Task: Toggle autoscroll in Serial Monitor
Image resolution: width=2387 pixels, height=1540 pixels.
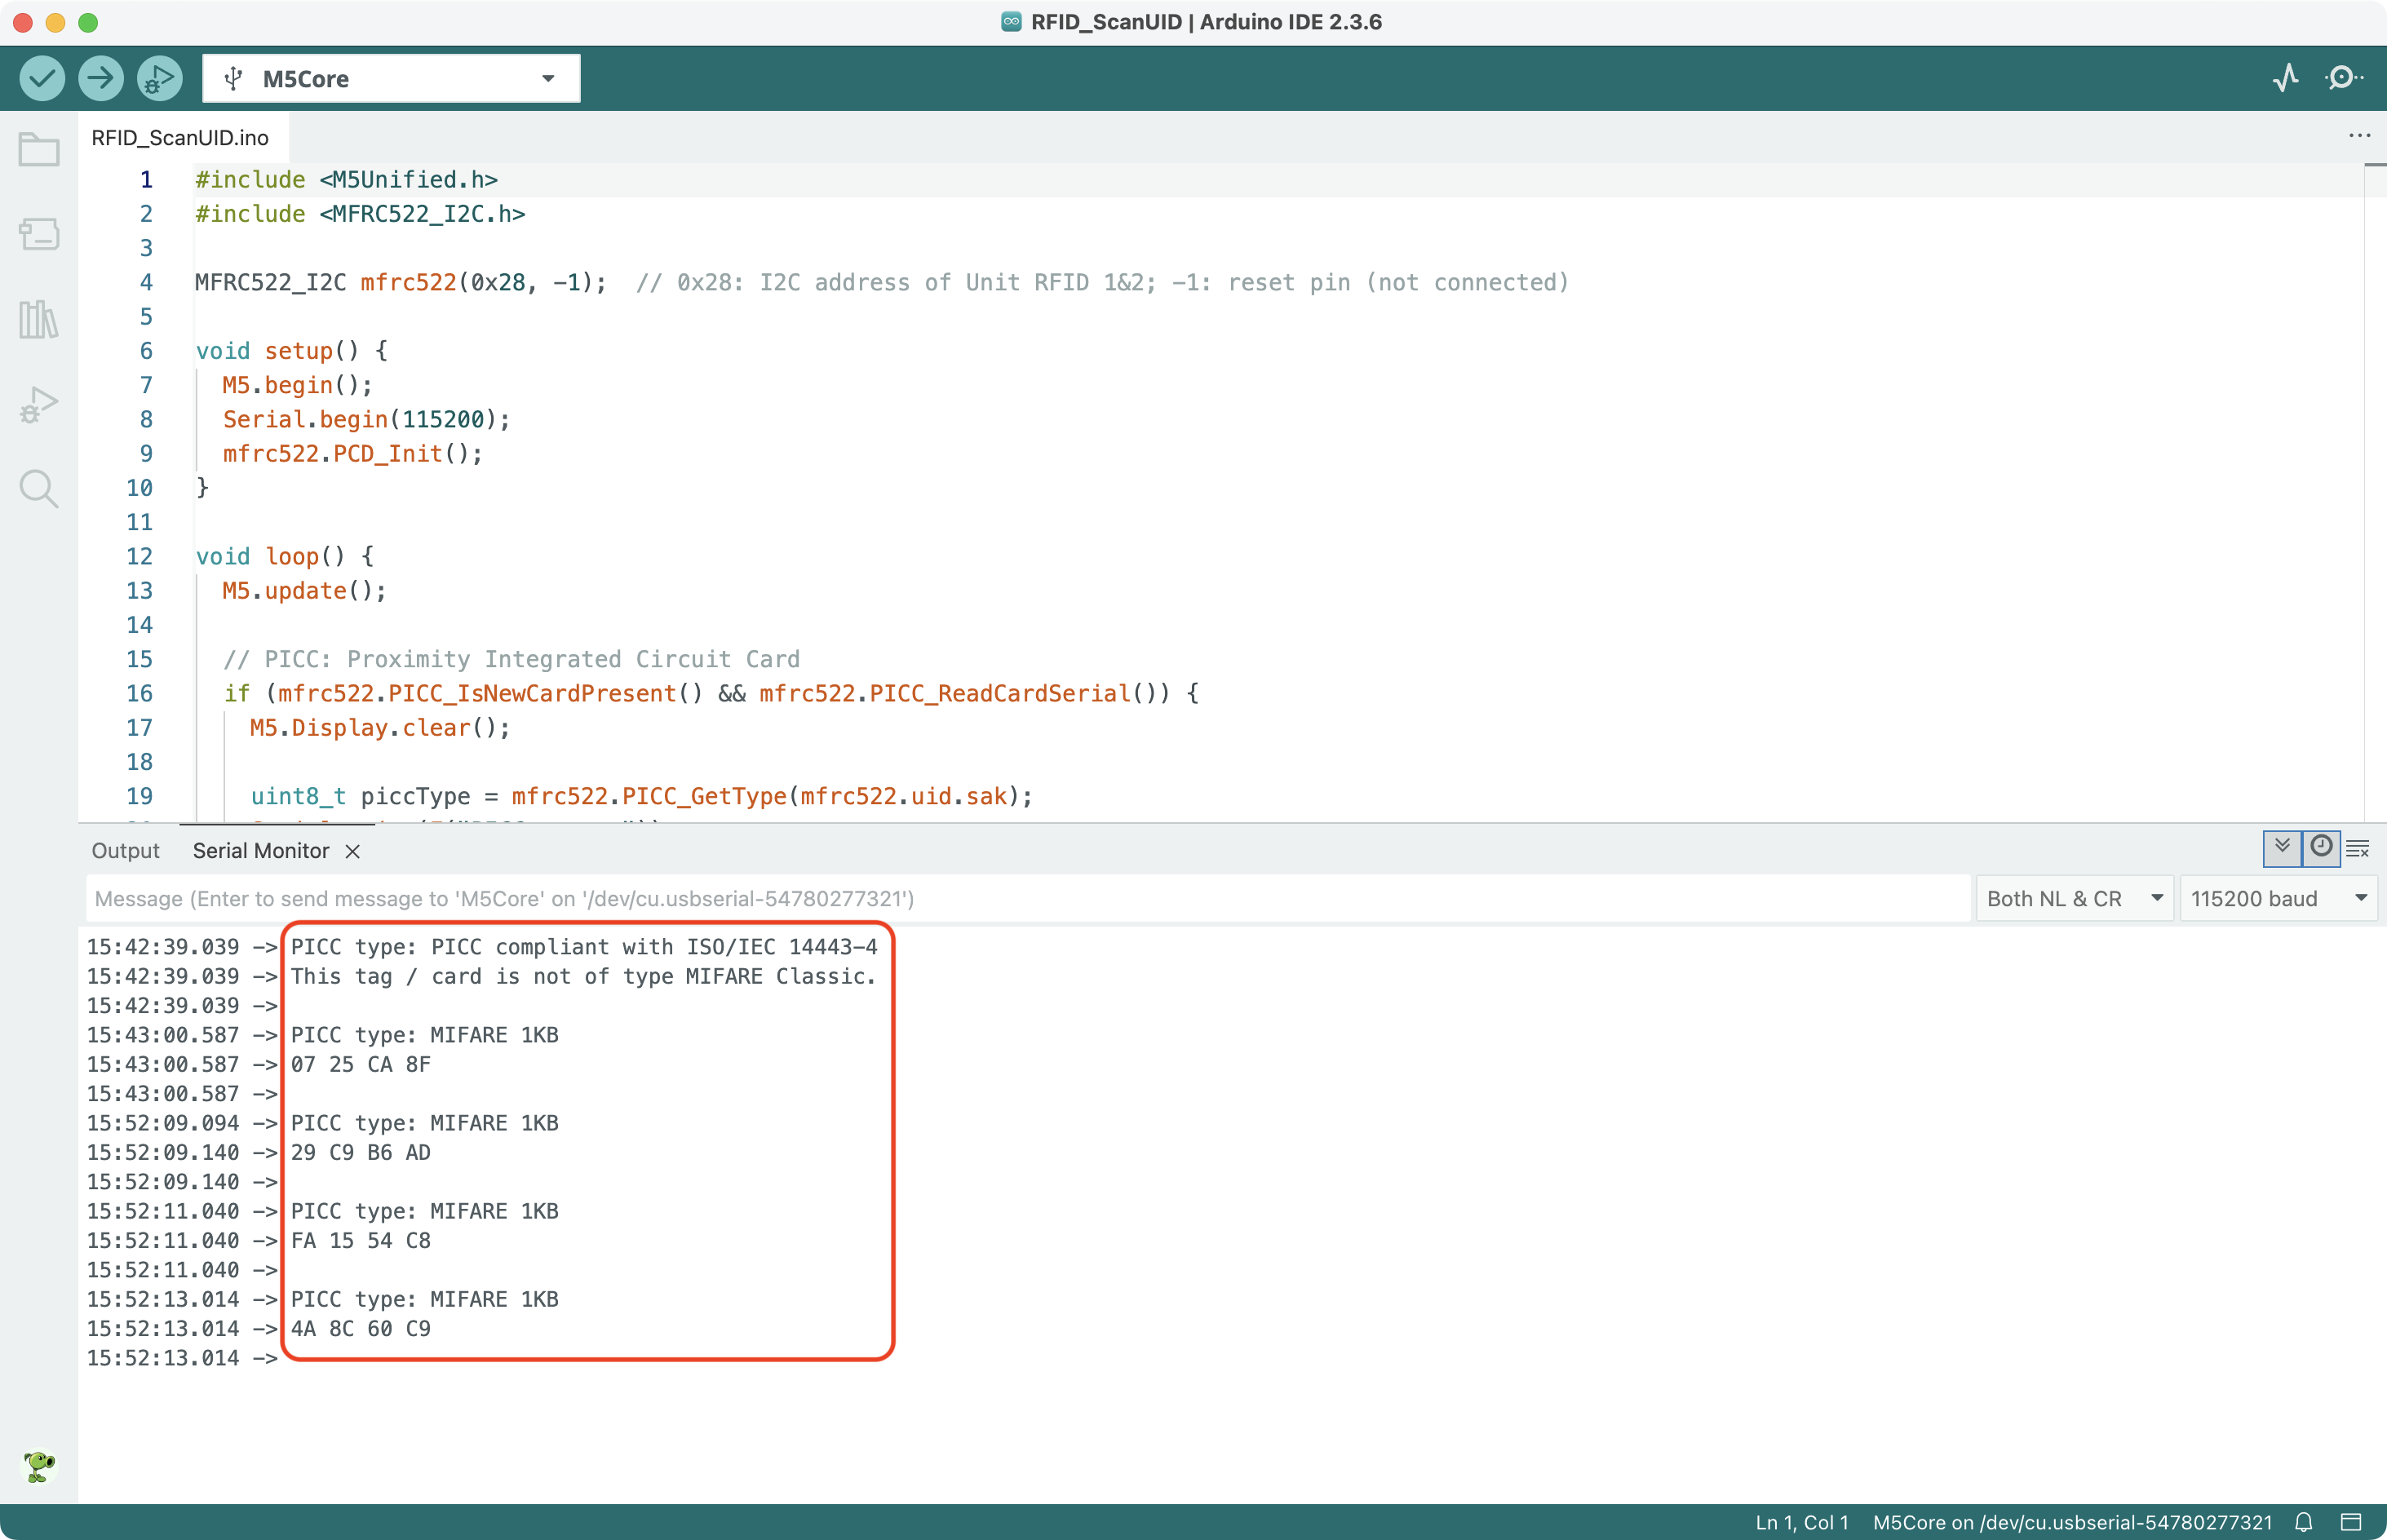Action: pos(2282,848)
